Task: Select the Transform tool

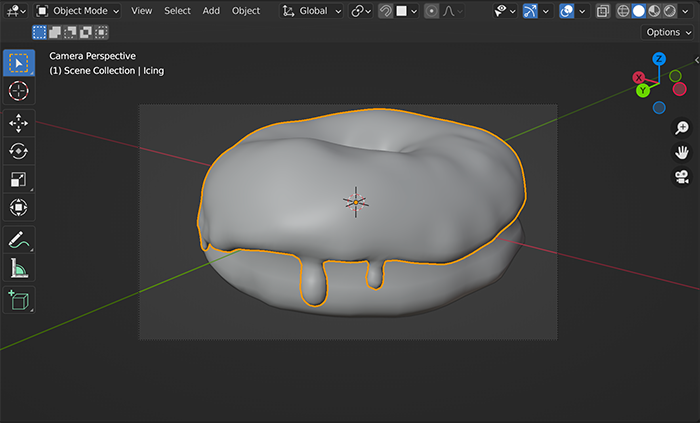Action: (x=19, y=208)
